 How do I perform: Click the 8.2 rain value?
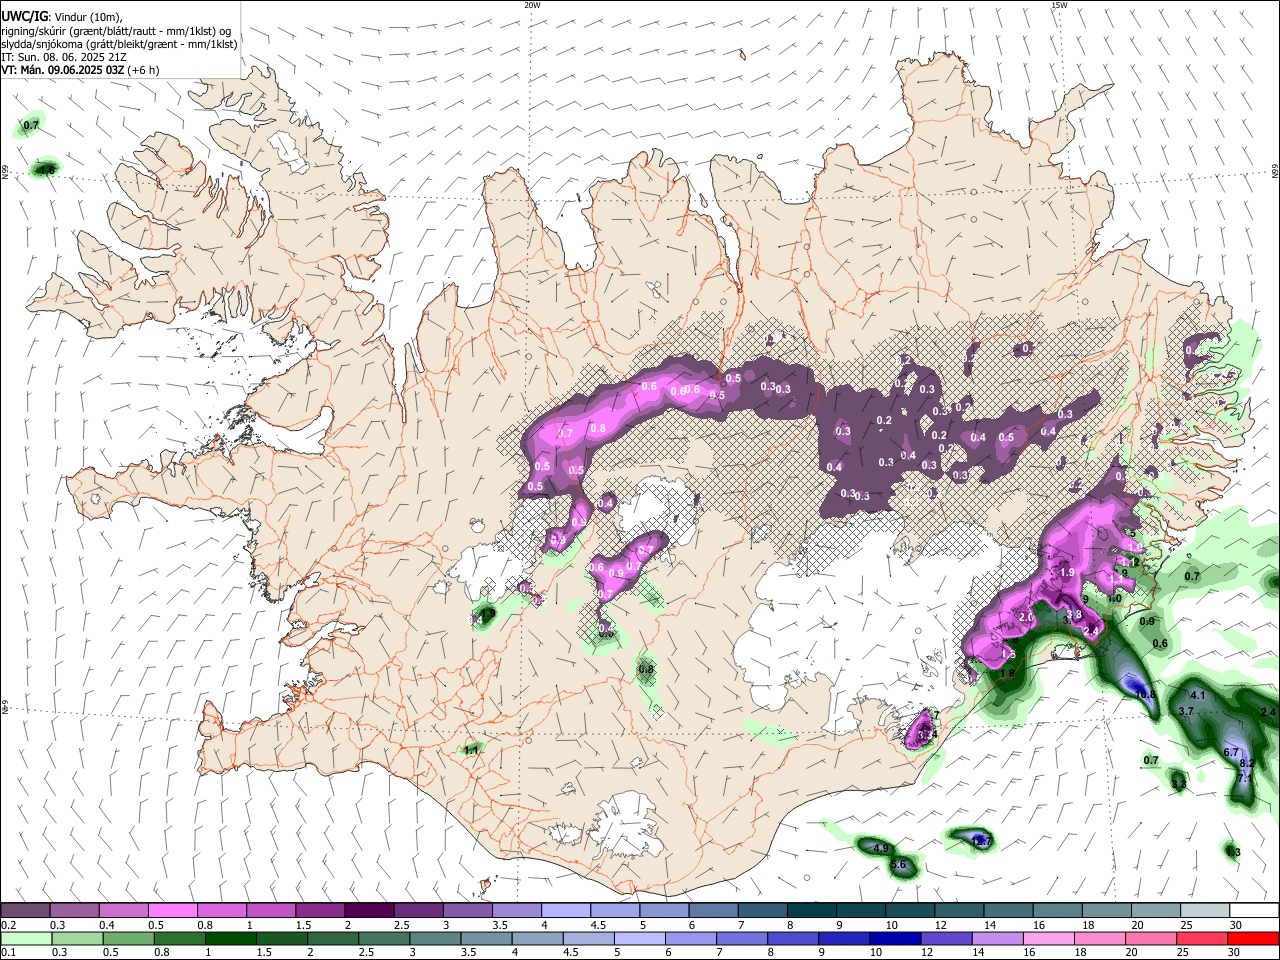click(1246, 764)
